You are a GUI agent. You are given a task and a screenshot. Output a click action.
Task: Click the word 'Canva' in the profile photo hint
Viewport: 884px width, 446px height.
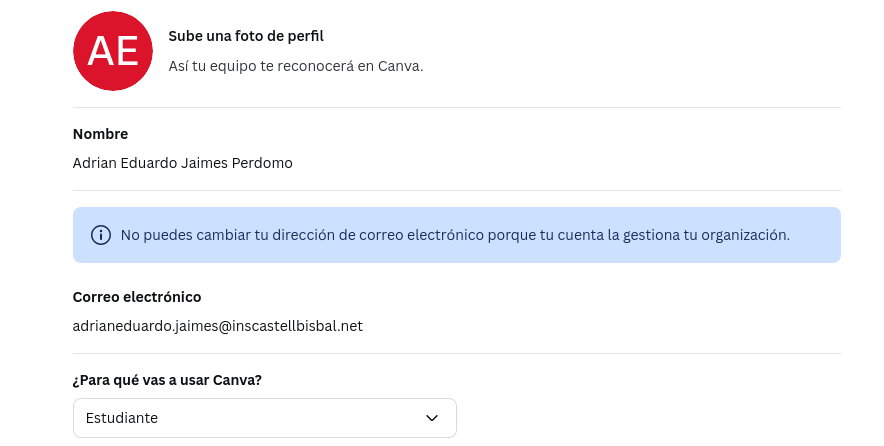(x=400, y=66)
